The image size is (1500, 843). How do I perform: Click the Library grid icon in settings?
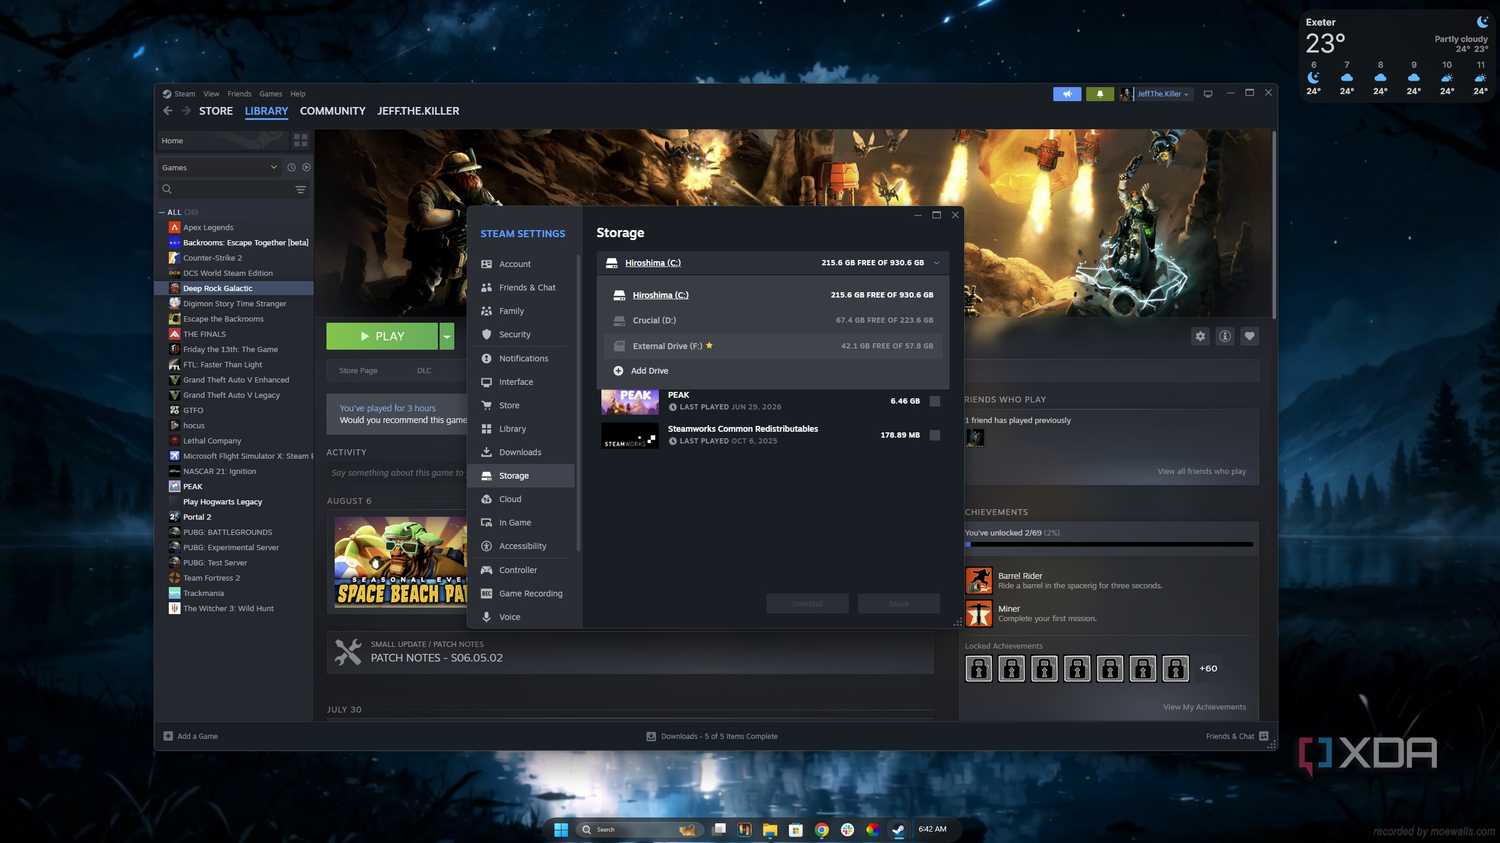487,429
